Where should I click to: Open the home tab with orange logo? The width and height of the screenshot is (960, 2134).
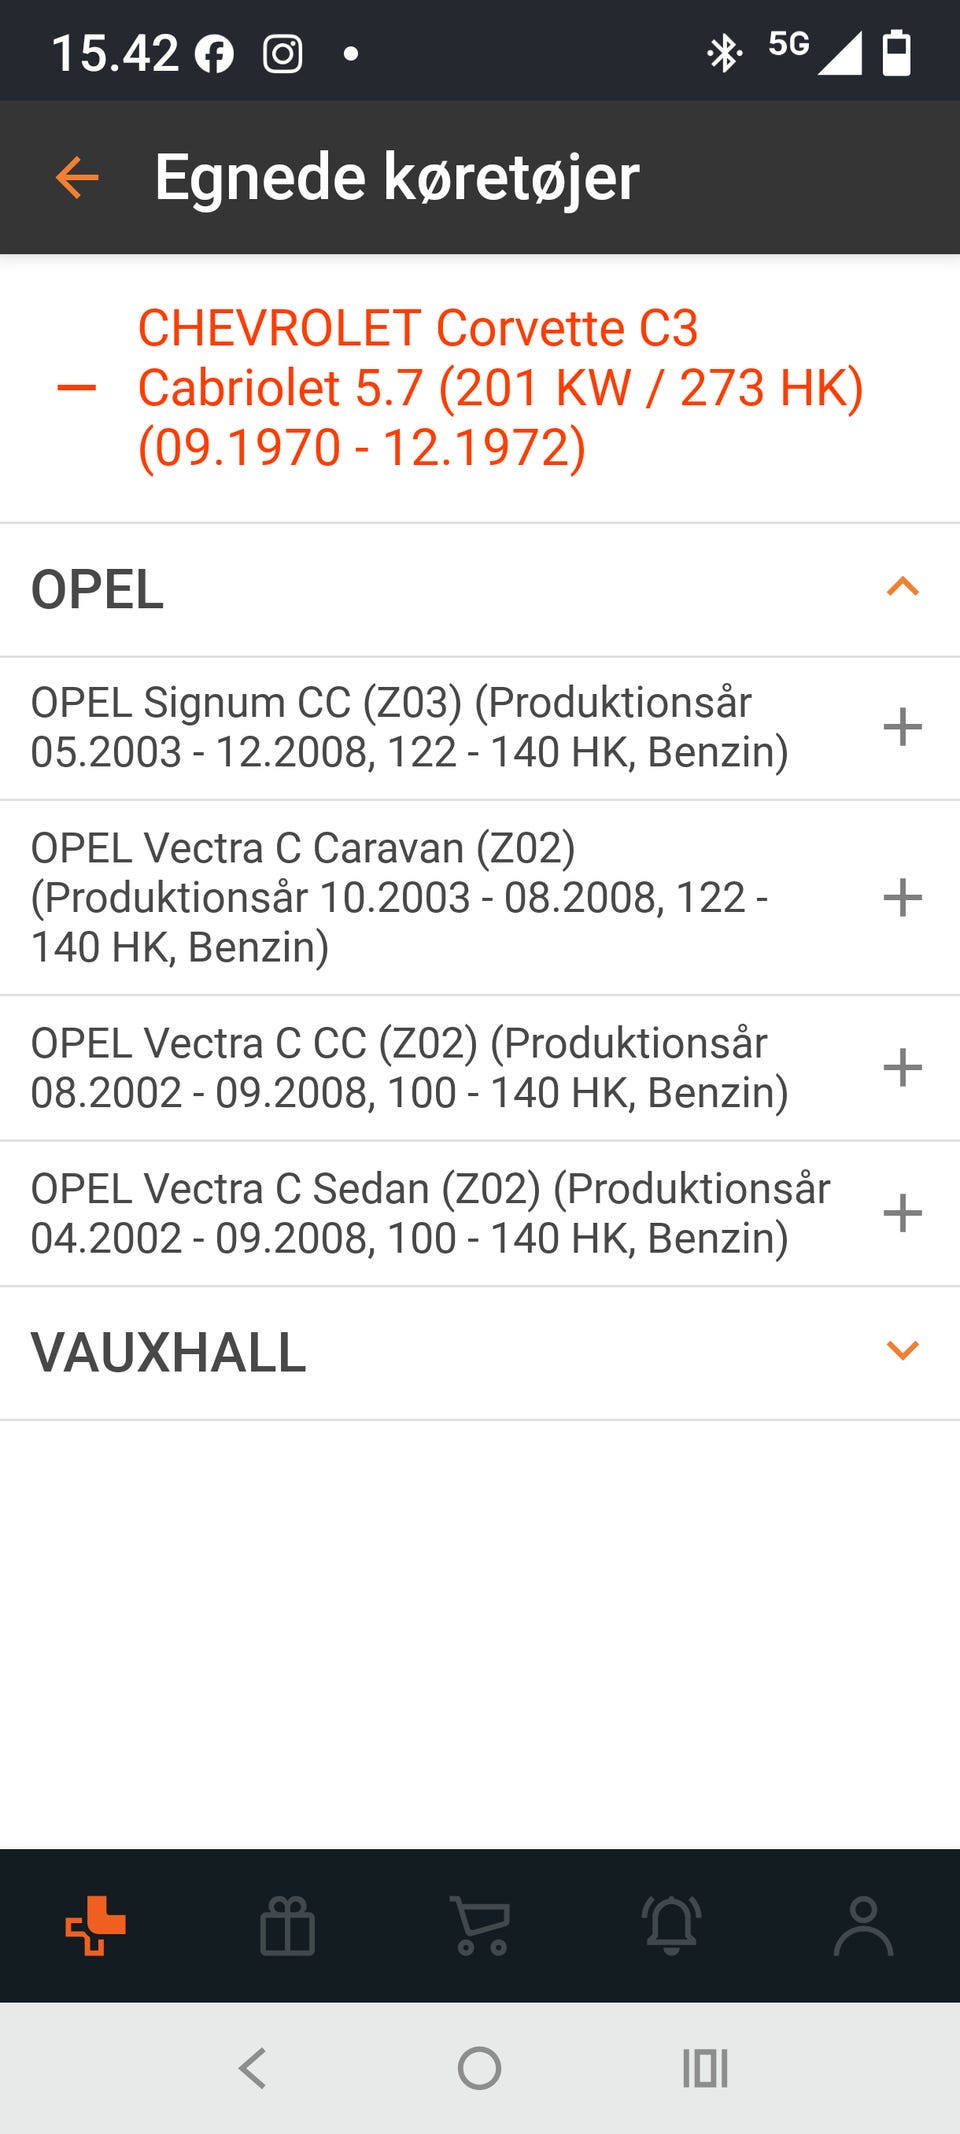point(96,1925)
